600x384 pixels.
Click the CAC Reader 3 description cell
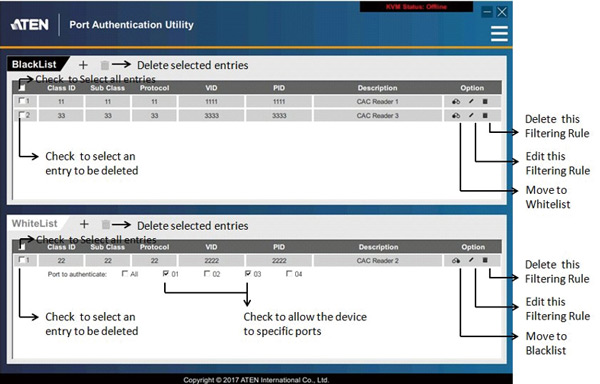[378, 116]
